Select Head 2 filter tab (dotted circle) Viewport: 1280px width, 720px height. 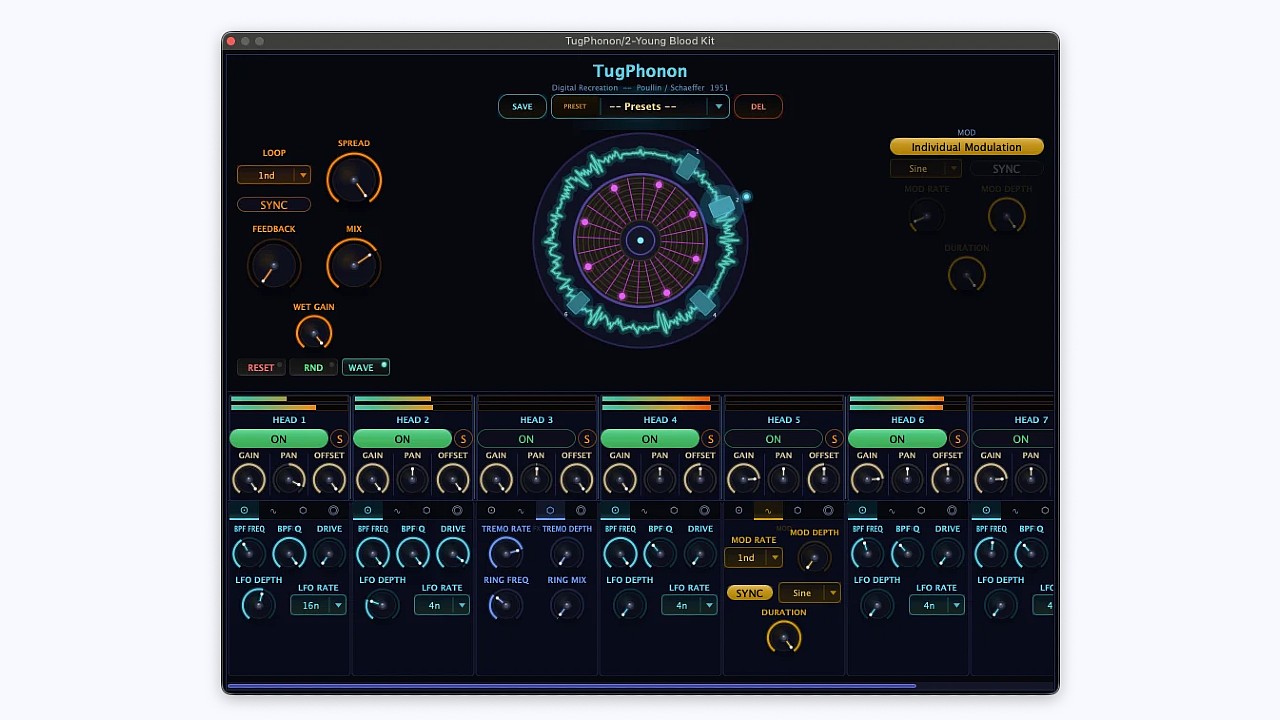(367, 511)
